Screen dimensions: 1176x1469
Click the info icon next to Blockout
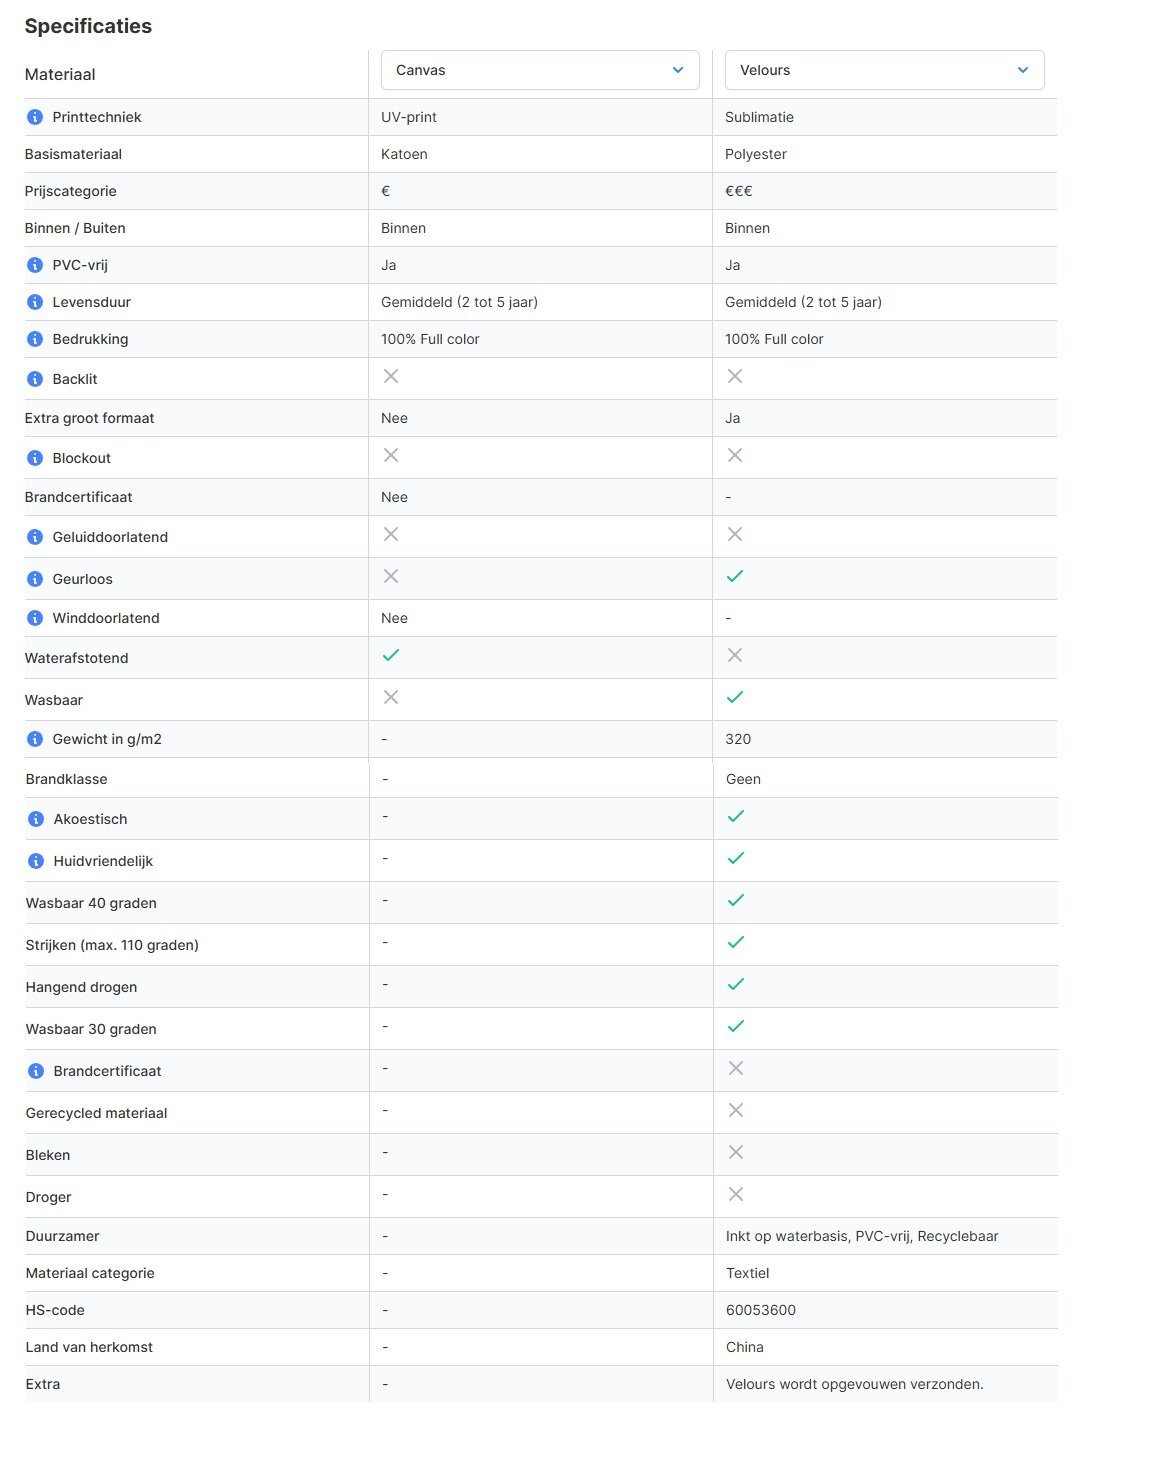(x=35, y=458)
